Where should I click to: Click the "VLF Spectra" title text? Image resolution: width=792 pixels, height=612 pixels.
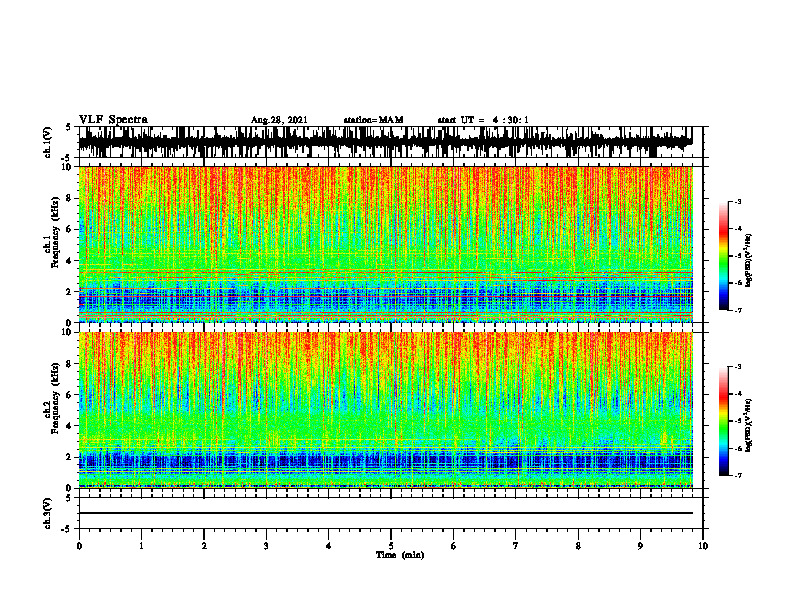click(x=113, y=120)
